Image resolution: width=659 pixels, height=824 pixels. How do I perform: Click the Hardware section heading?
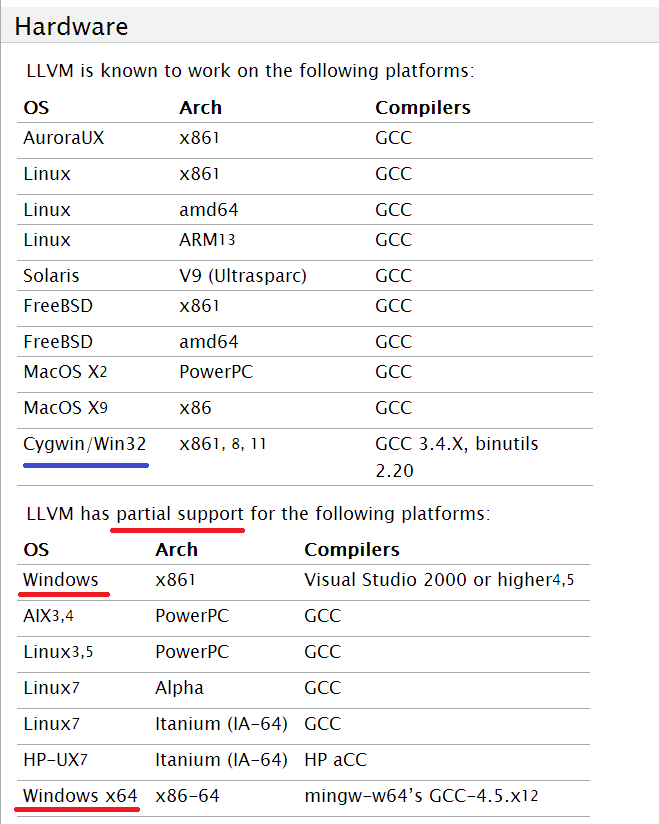point(71,26)
